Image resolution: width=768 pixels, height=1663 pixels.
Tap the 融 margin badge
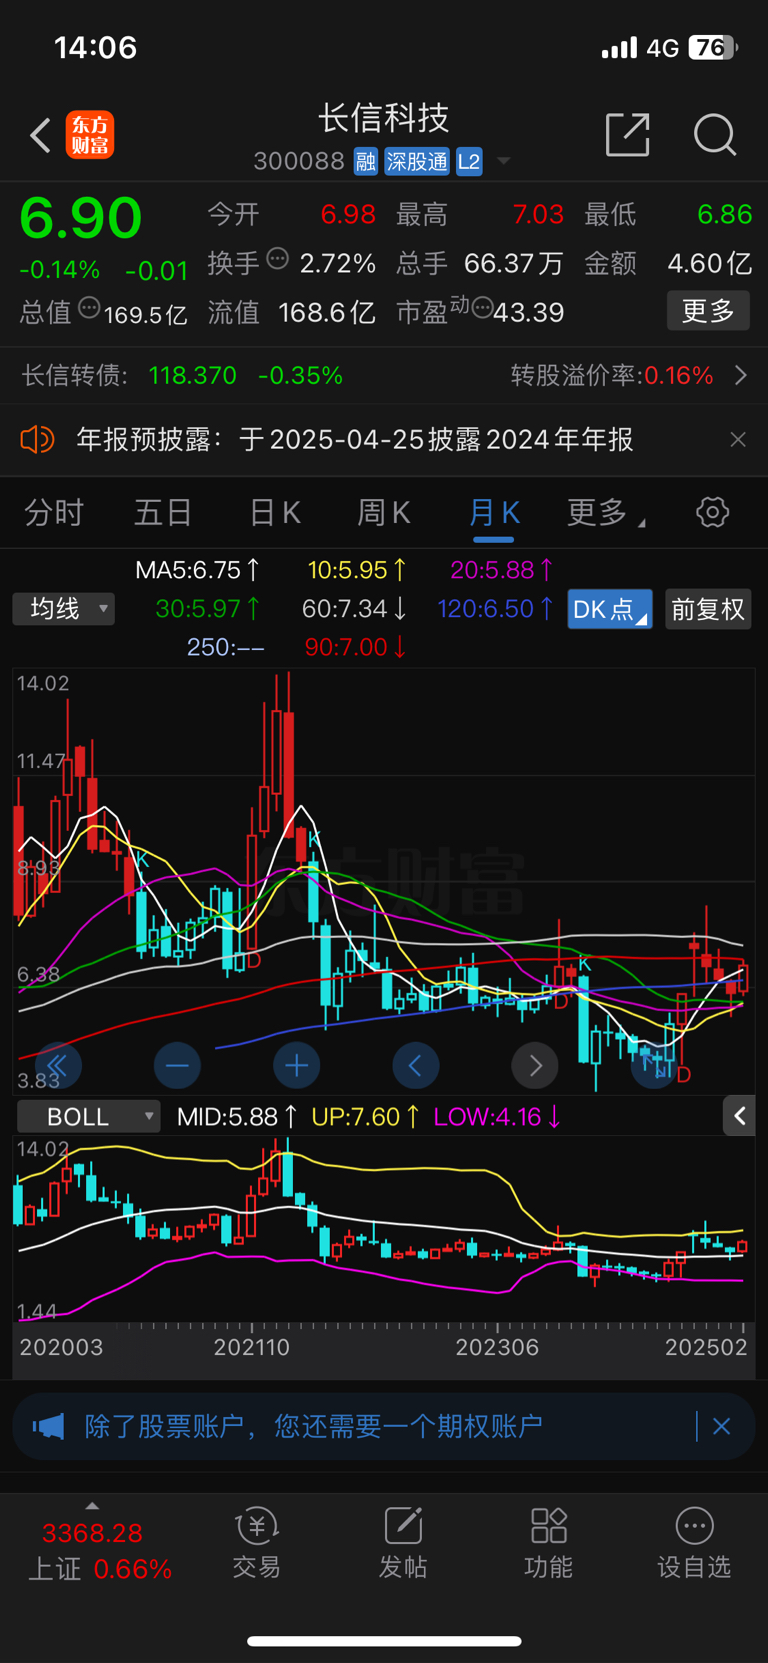point(366,161)
